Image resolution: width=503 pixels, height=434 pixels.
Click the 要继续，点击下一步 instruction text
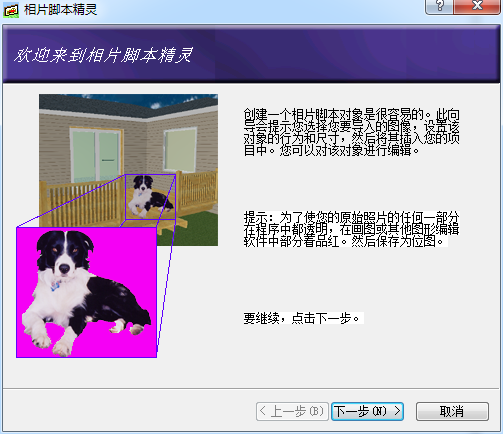(x=302, y=318)
